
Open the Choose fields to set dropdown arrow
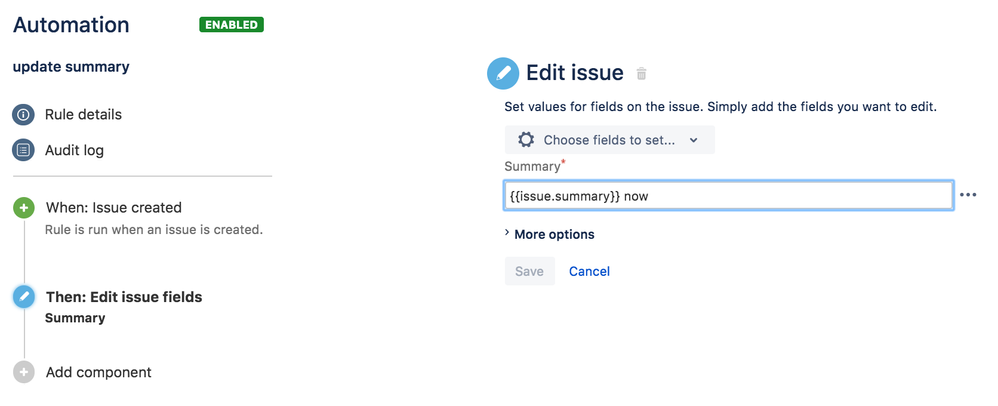point(694,141)
